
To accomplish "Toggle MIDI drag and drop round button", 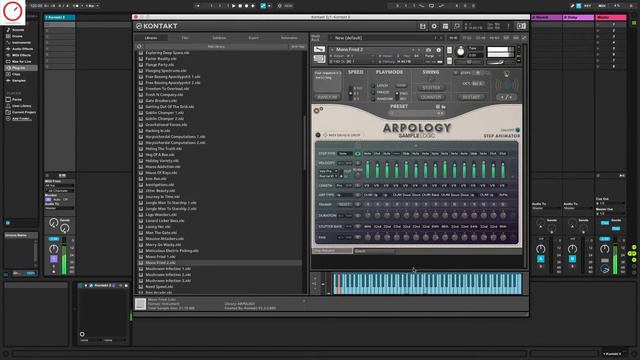I will click(x=318, y=135).
